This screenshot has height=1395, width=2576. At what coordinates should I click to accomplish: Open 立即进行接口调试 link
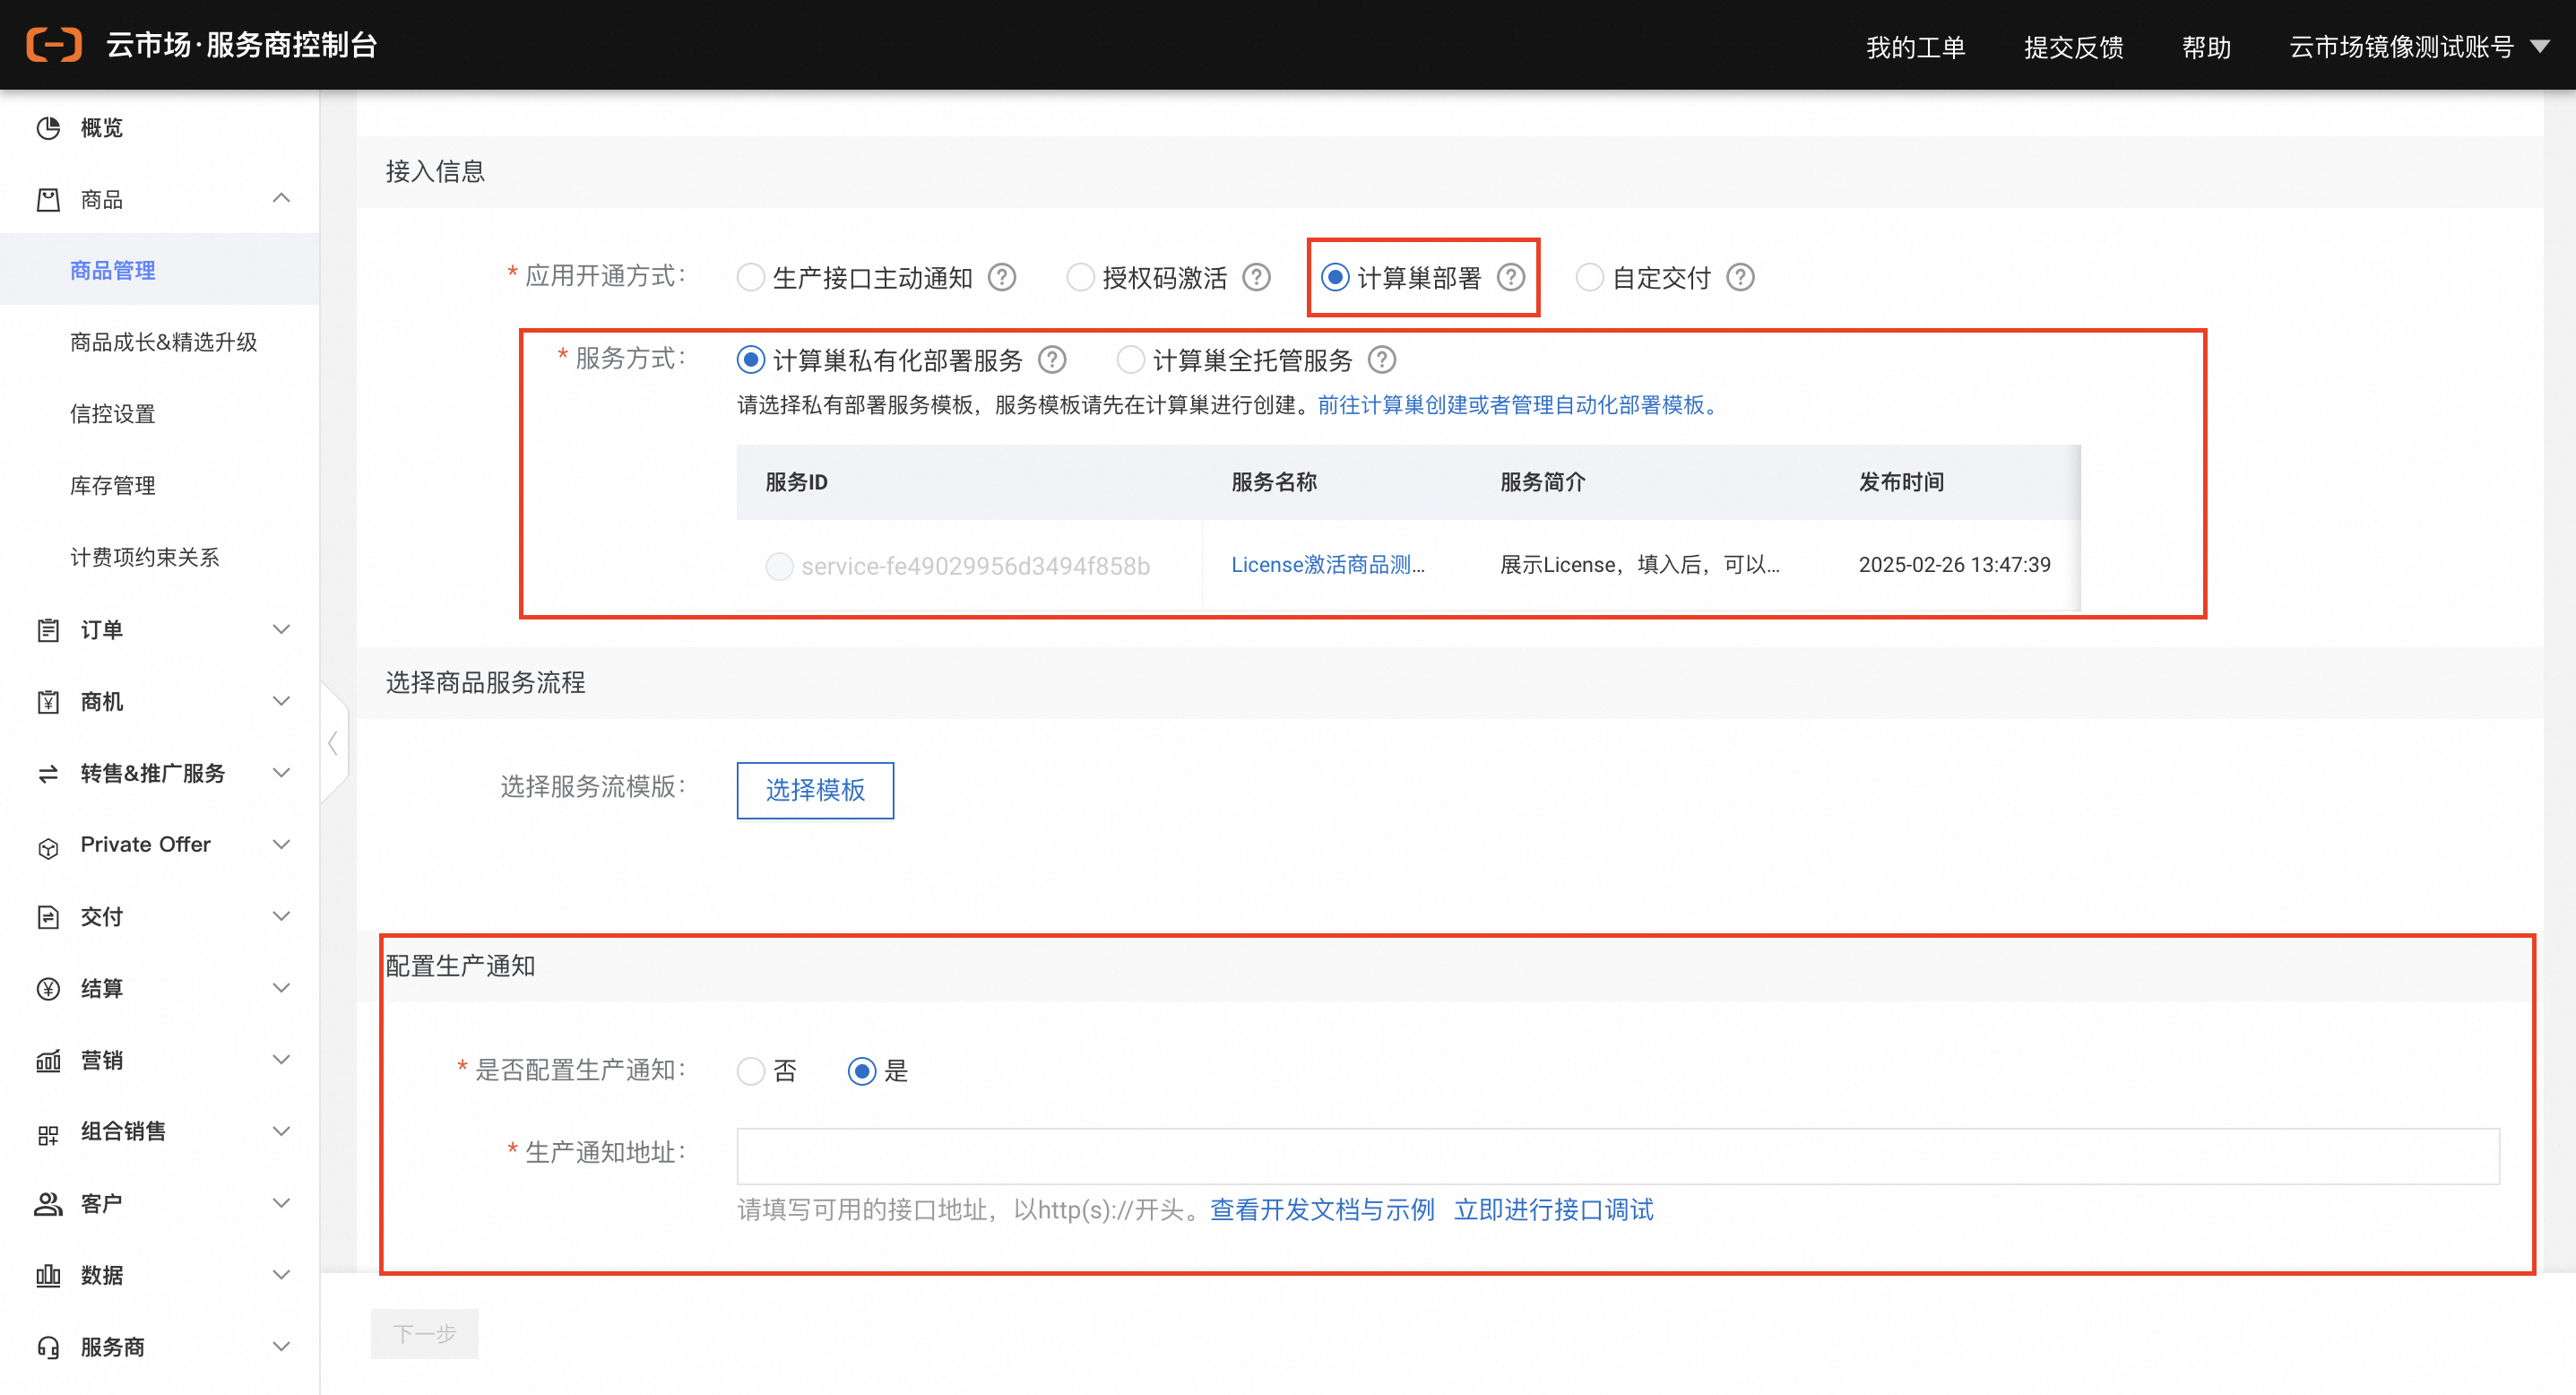pyautogui.click(x=1553, y=1210)
